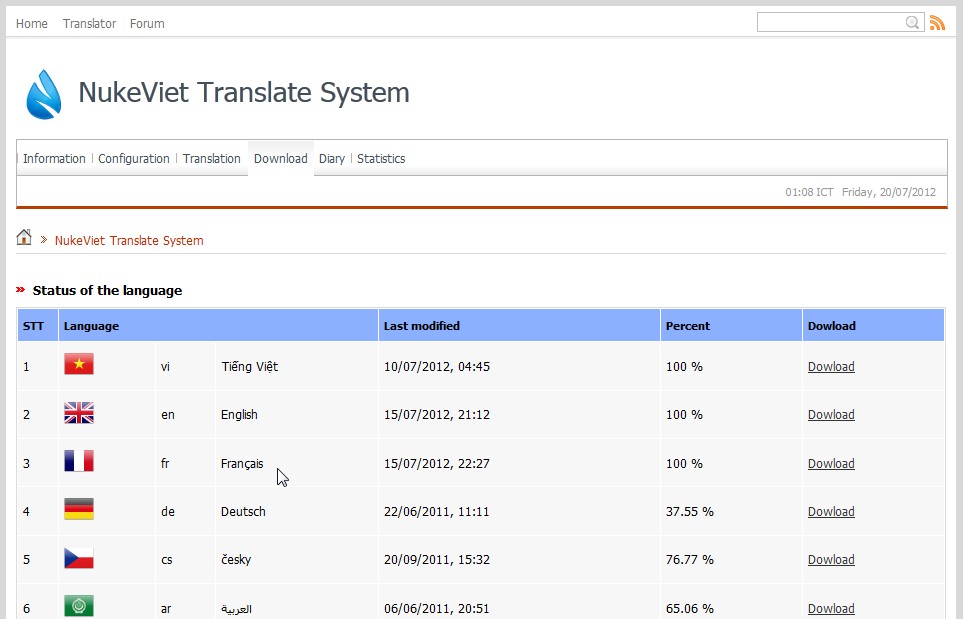Click the 10/07/2012, 04:45 date cell
Viewport: 963px width, 619px height.
point(437,367)
